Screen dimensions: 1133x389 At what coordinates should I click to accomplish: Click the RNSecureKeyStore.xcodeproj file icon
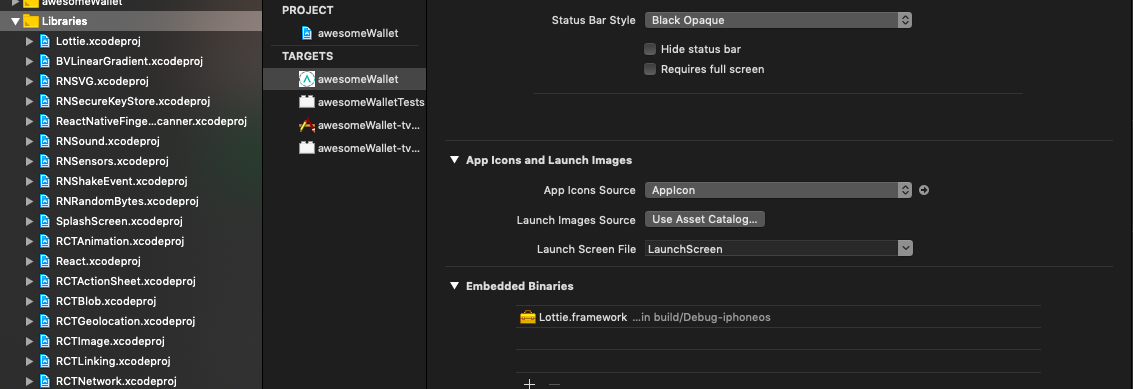[x=45, y=101]
